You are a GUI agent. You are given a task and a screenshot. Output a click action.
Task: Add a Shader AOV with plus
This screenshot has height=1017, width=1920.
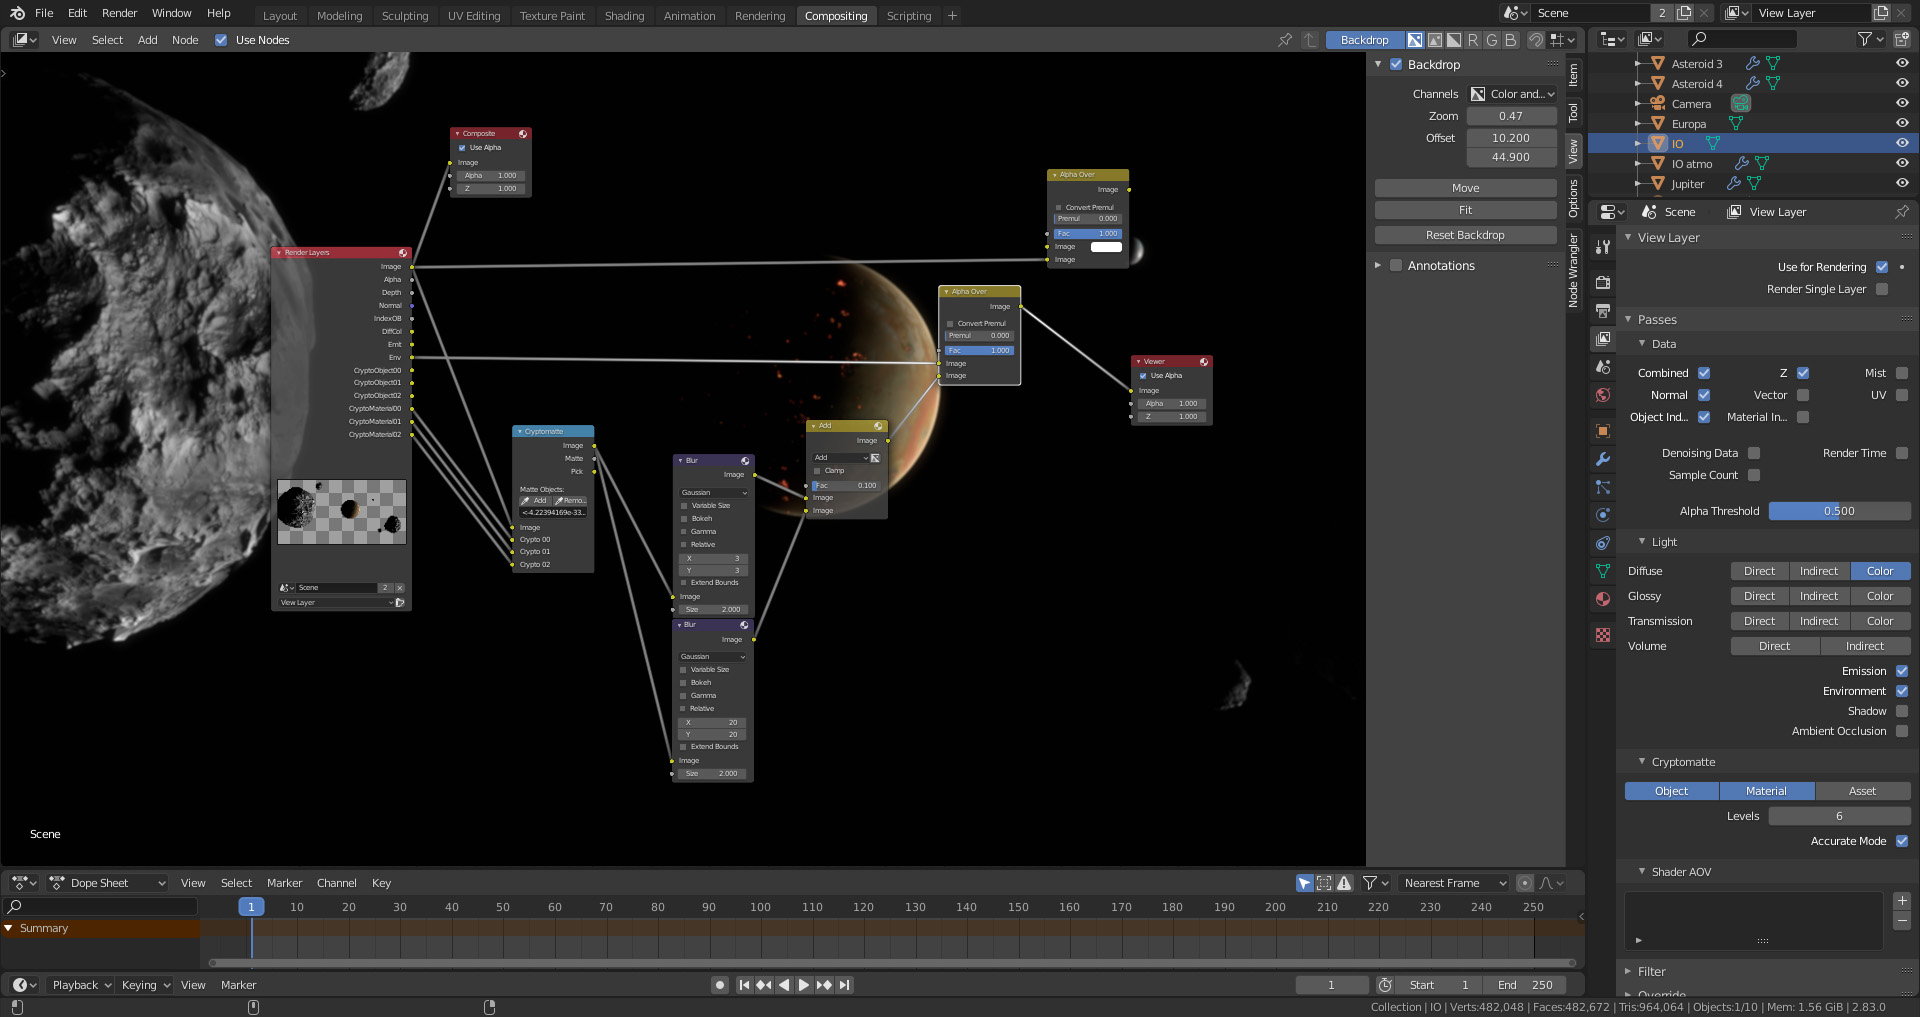point(1901,901)
